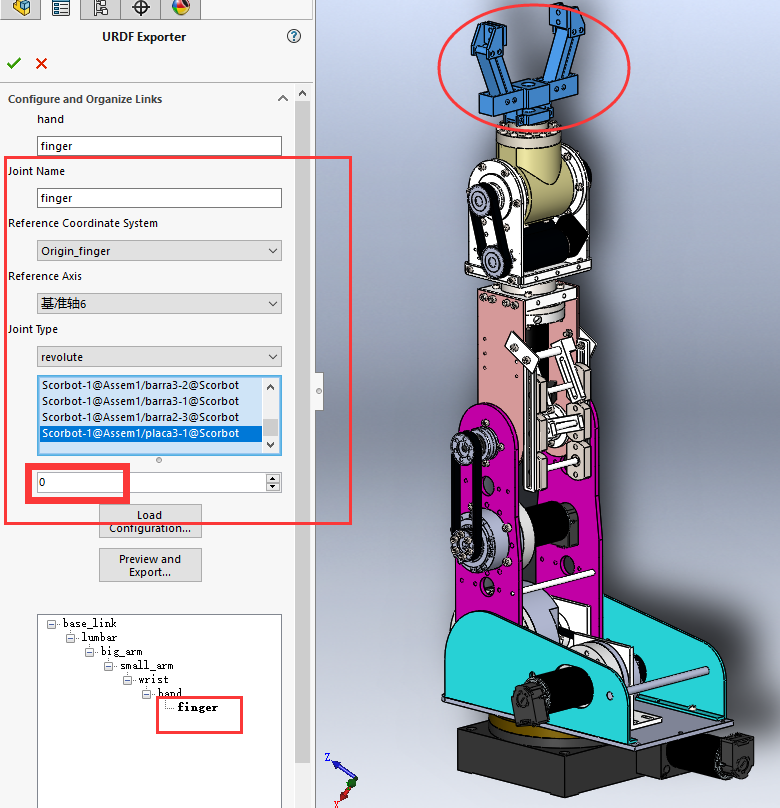Click the child links number field
This screenshot has width=780, height=808.
151,482
